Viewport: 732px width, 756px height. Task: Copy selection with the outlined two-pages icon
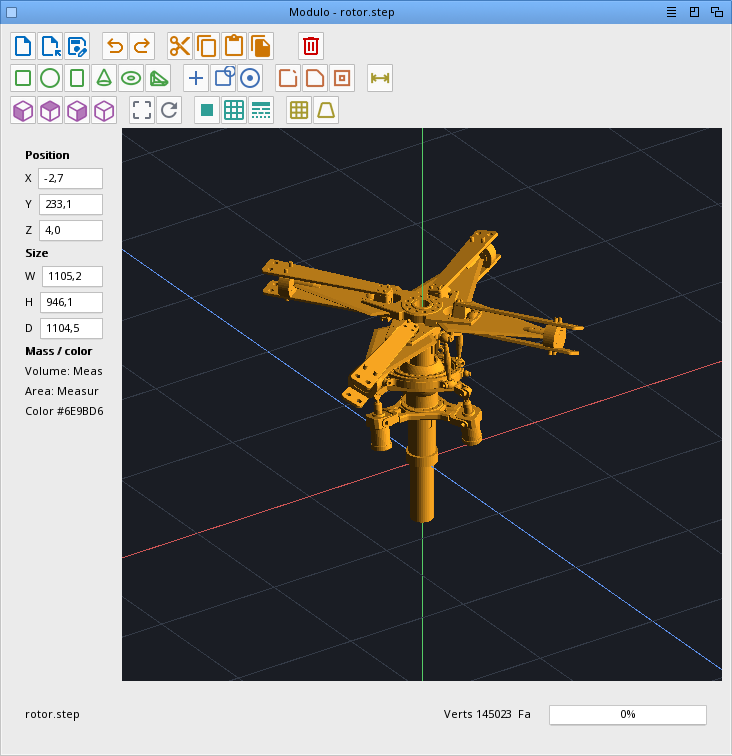coord(207,46)
